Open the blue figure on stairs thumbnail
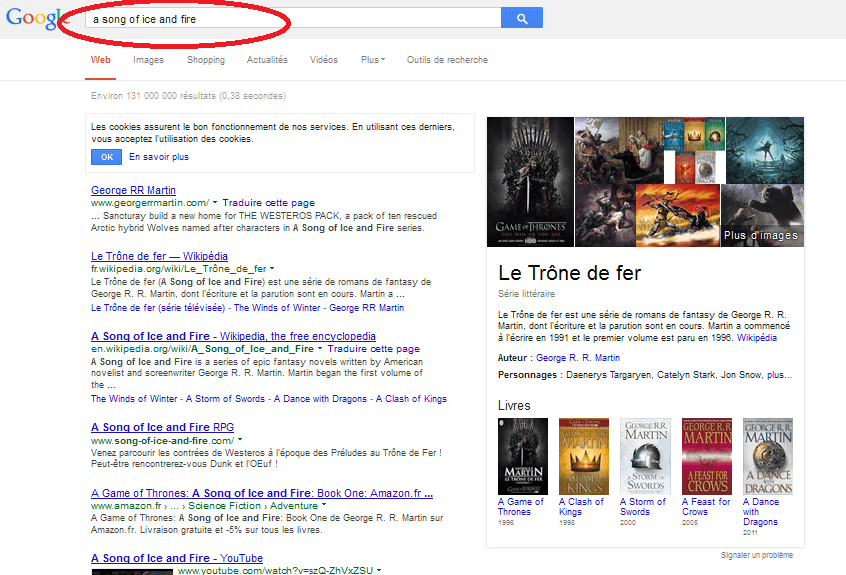846x575 pixels. tap(765, 150)
